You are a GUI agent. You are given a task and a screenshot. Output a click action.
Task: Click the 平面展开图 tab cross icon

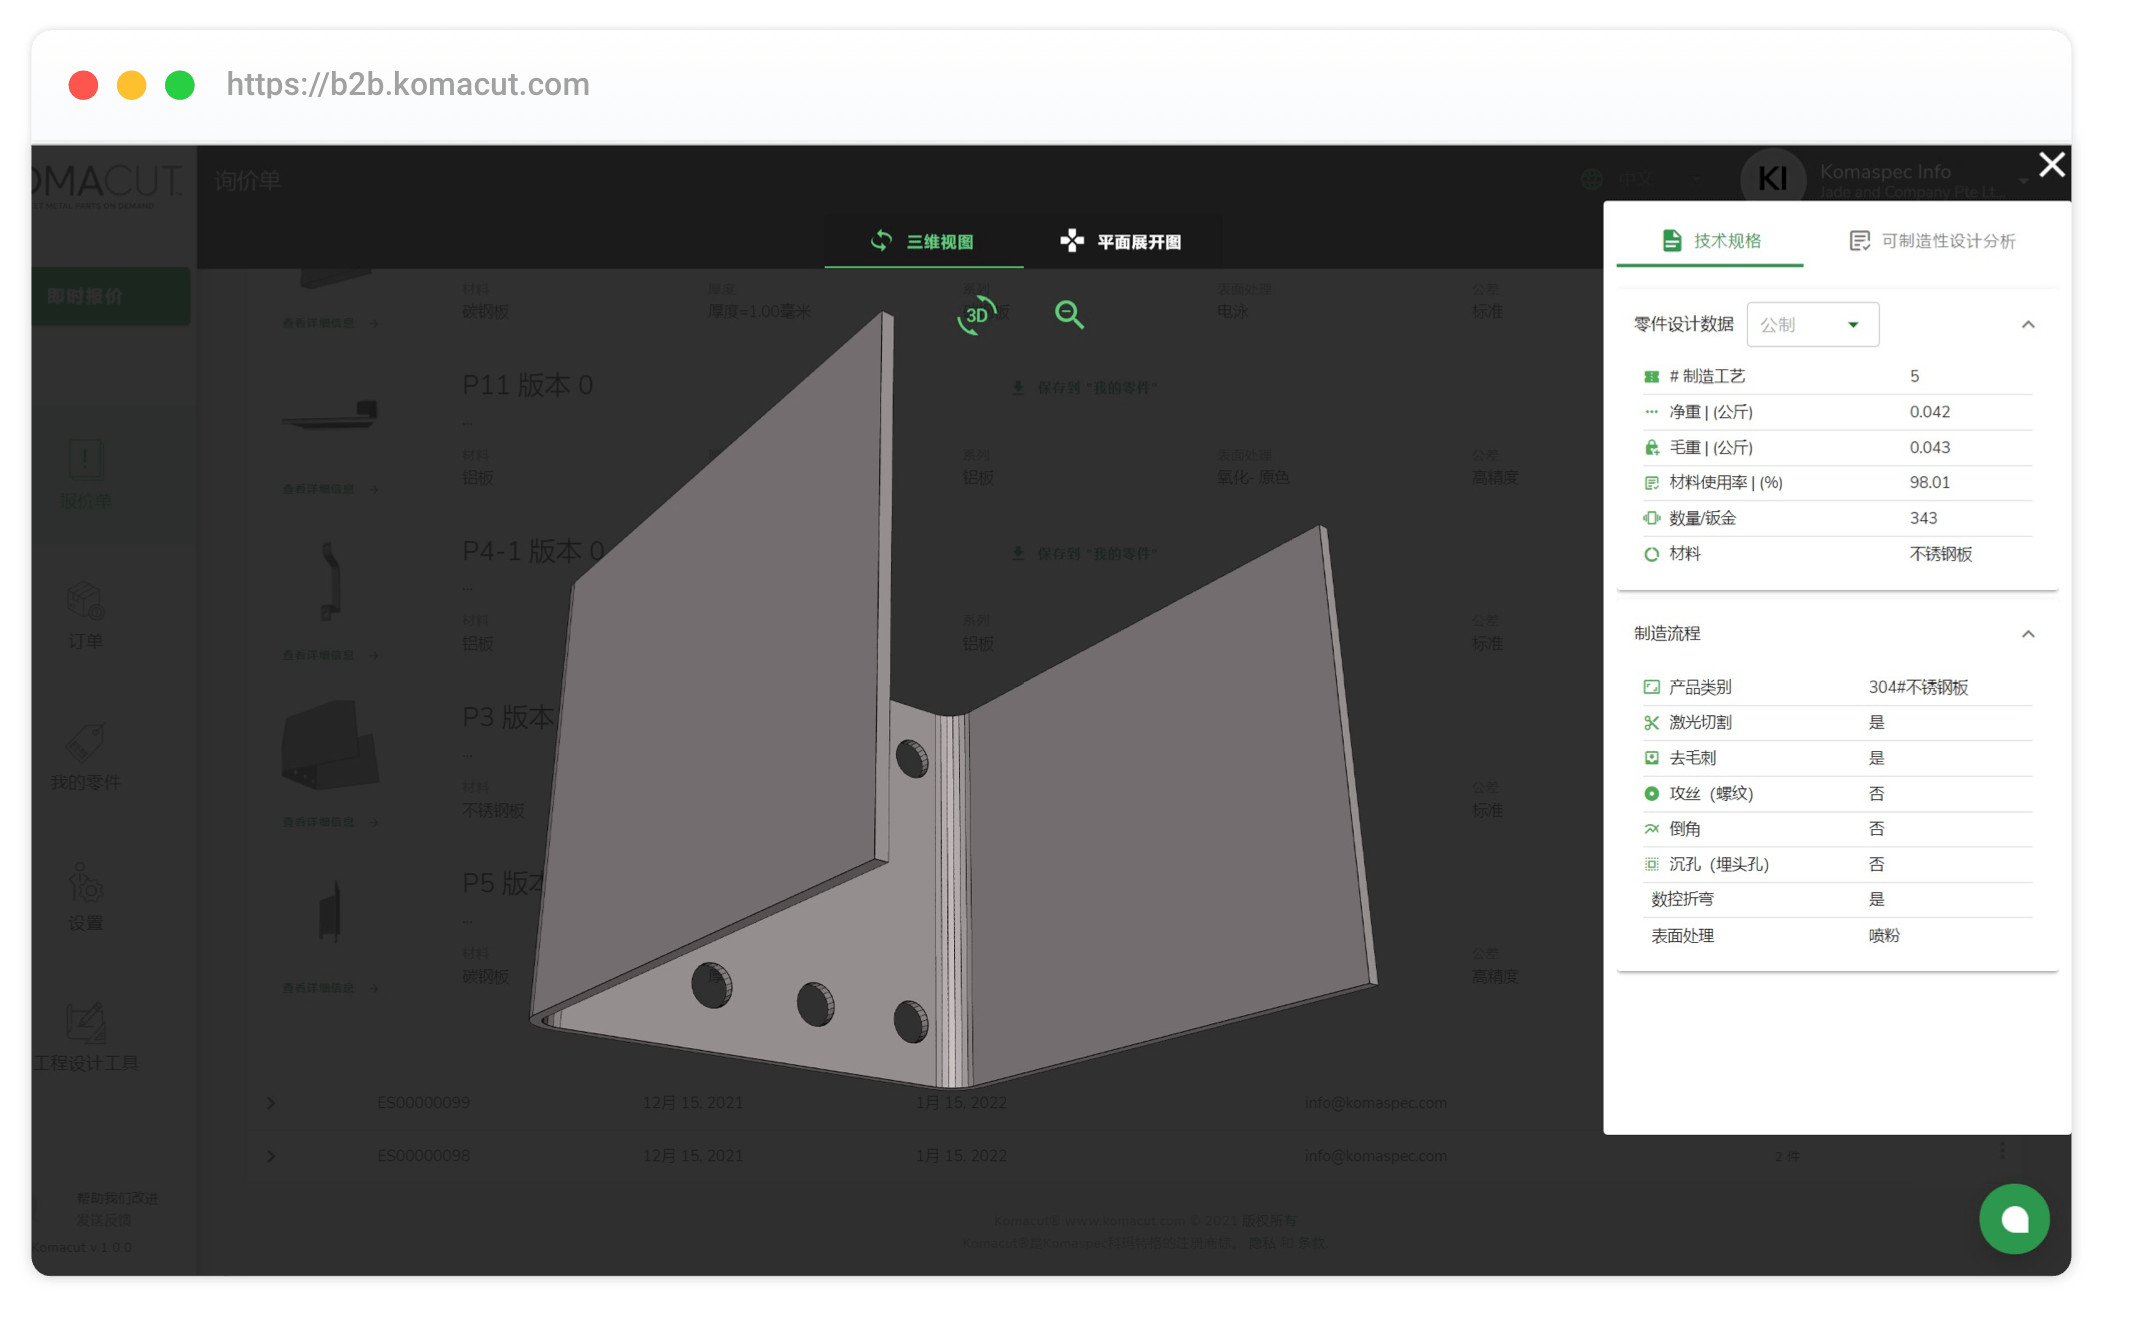1071,240
